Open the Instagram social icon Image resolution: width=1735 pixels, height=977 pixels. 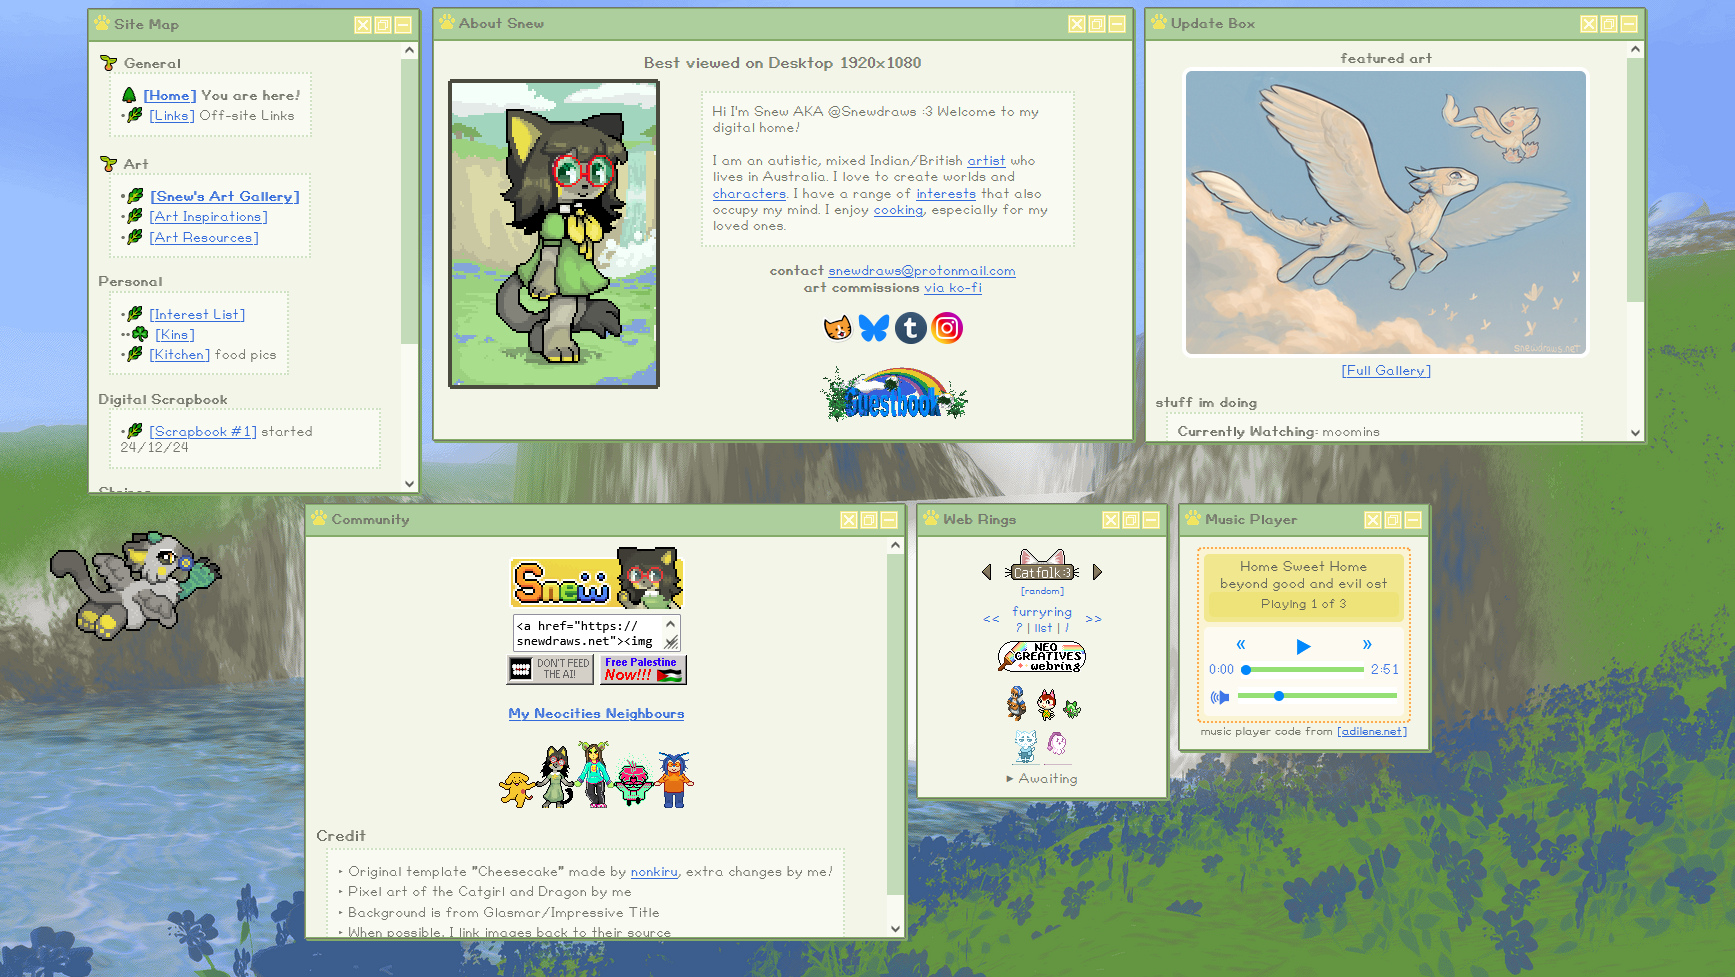coord(947,328)
